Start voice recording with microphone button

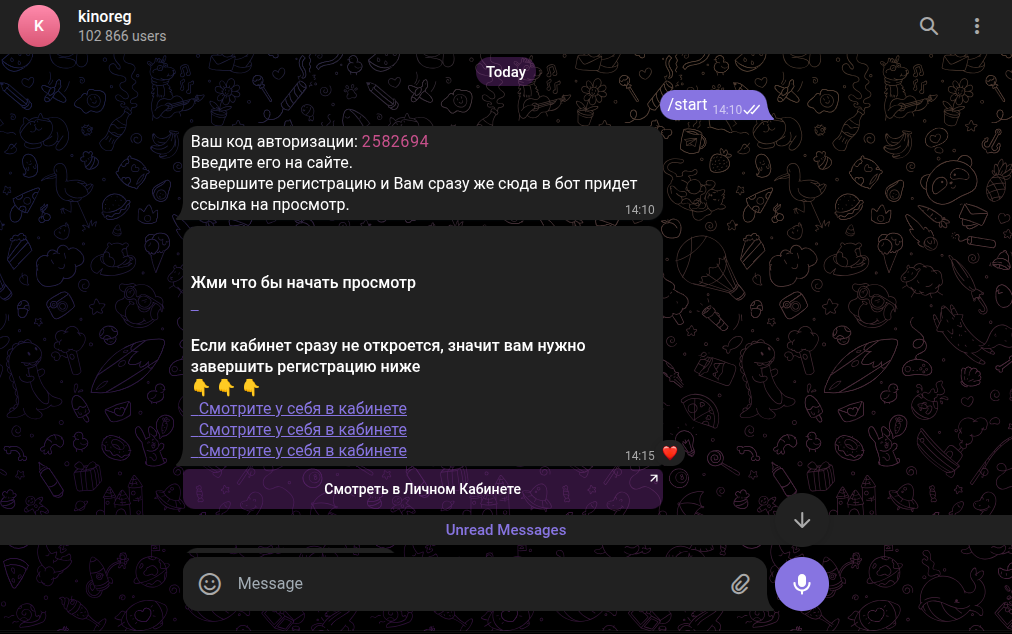[x=802, y=584]
